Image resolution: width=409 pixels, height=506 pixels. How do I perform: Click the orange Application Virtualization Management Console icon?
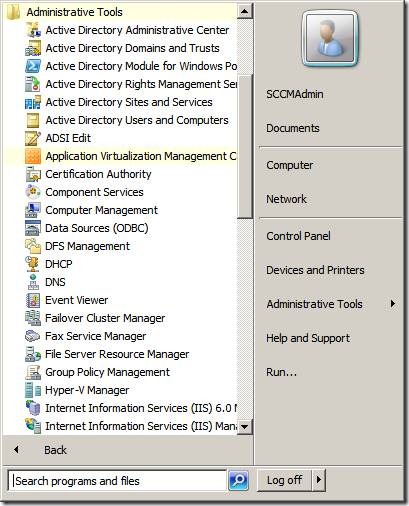pyautogui.click(x=33, y=156)
